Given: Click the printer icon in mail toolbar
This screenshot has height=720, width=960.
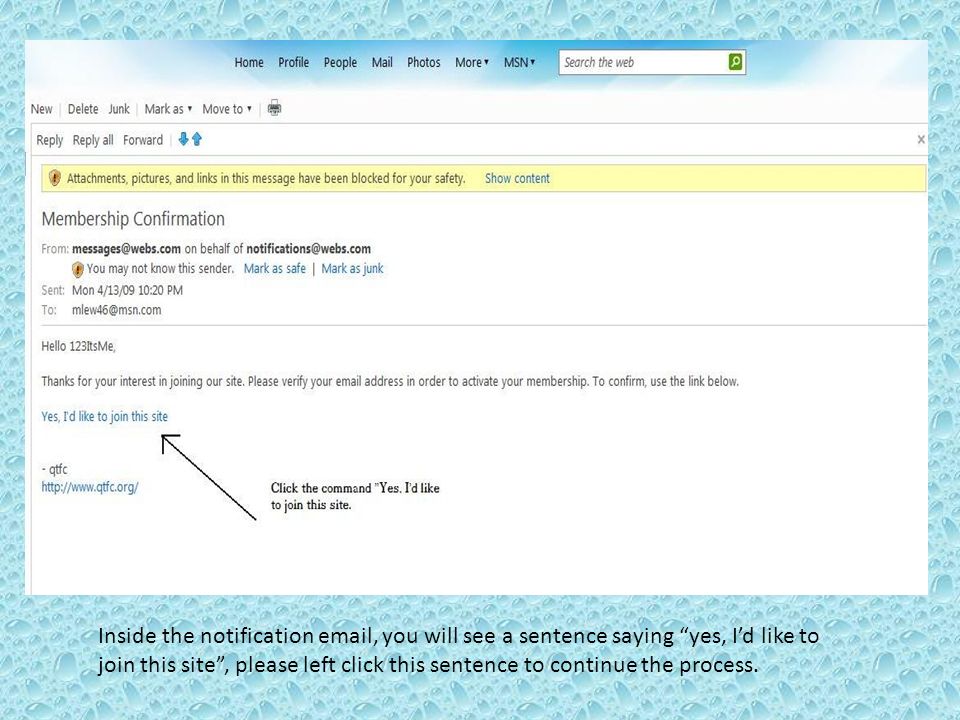Looking at the screenshot, I should [x=274, y=108].
